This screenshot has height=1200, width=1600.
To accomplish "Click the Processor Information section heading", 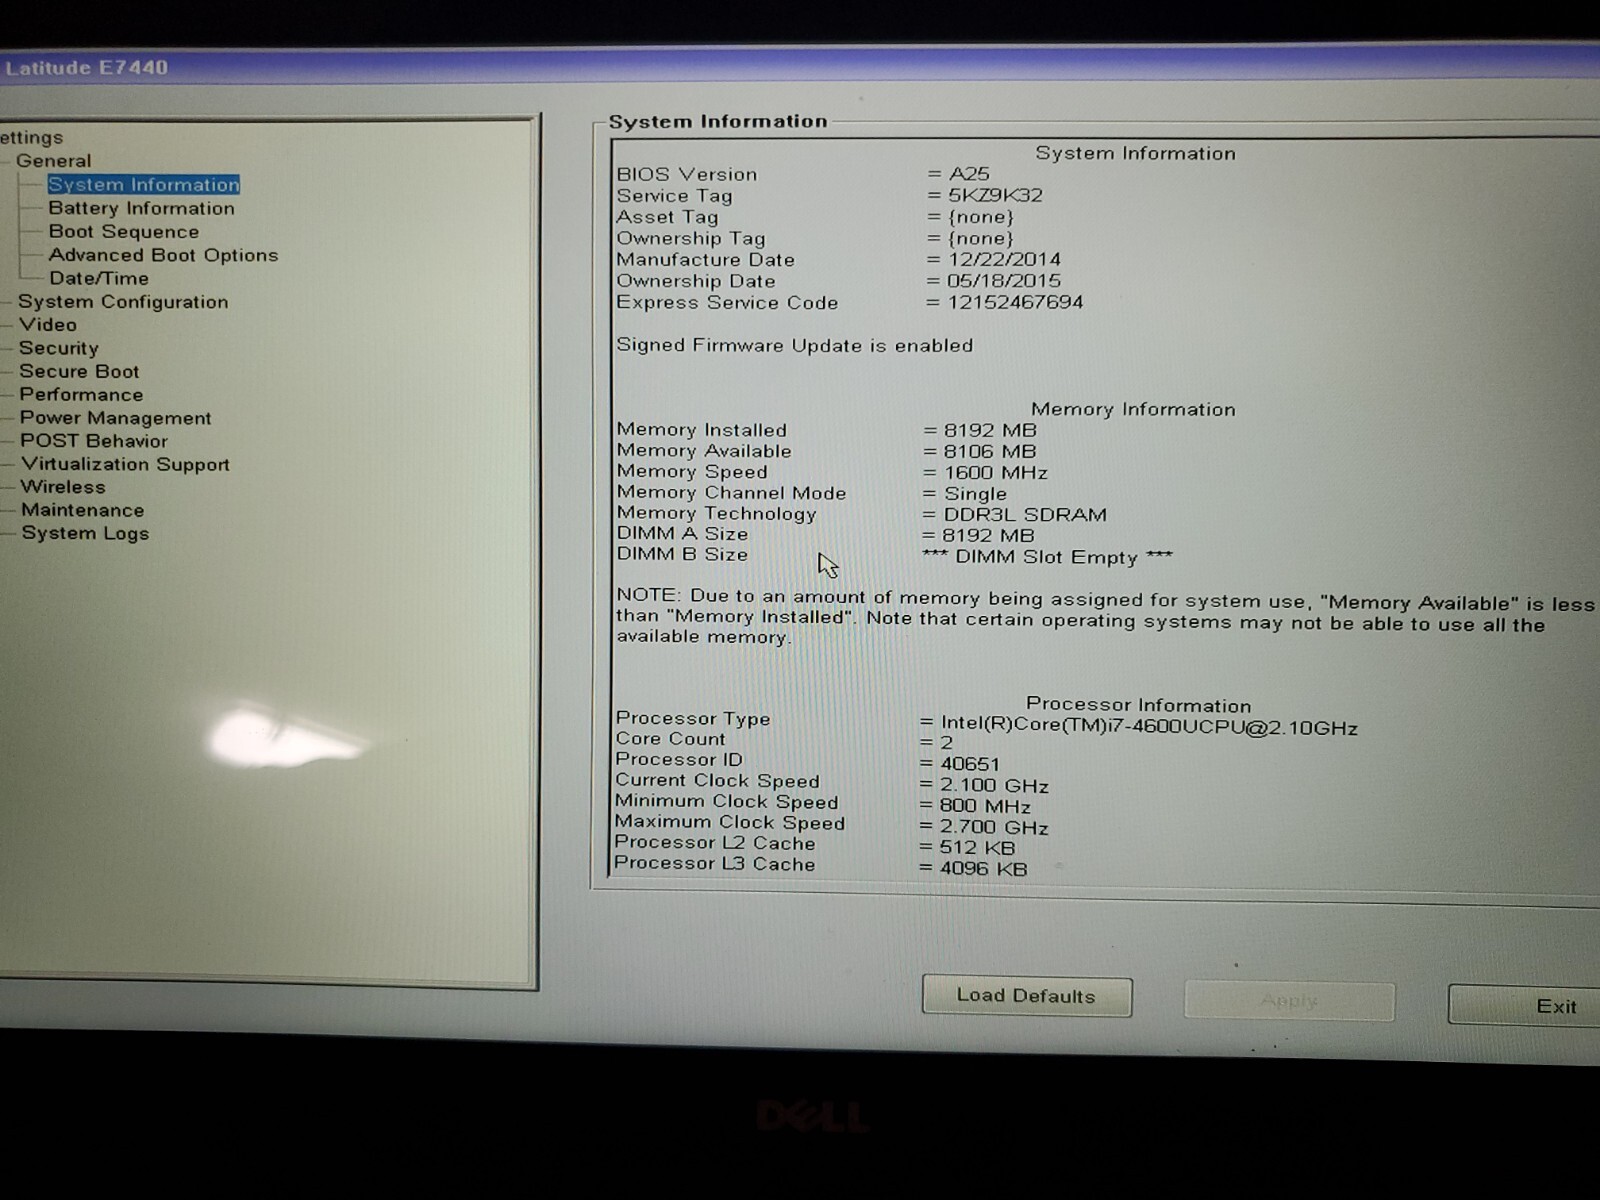I will [x=1138, y=705].
